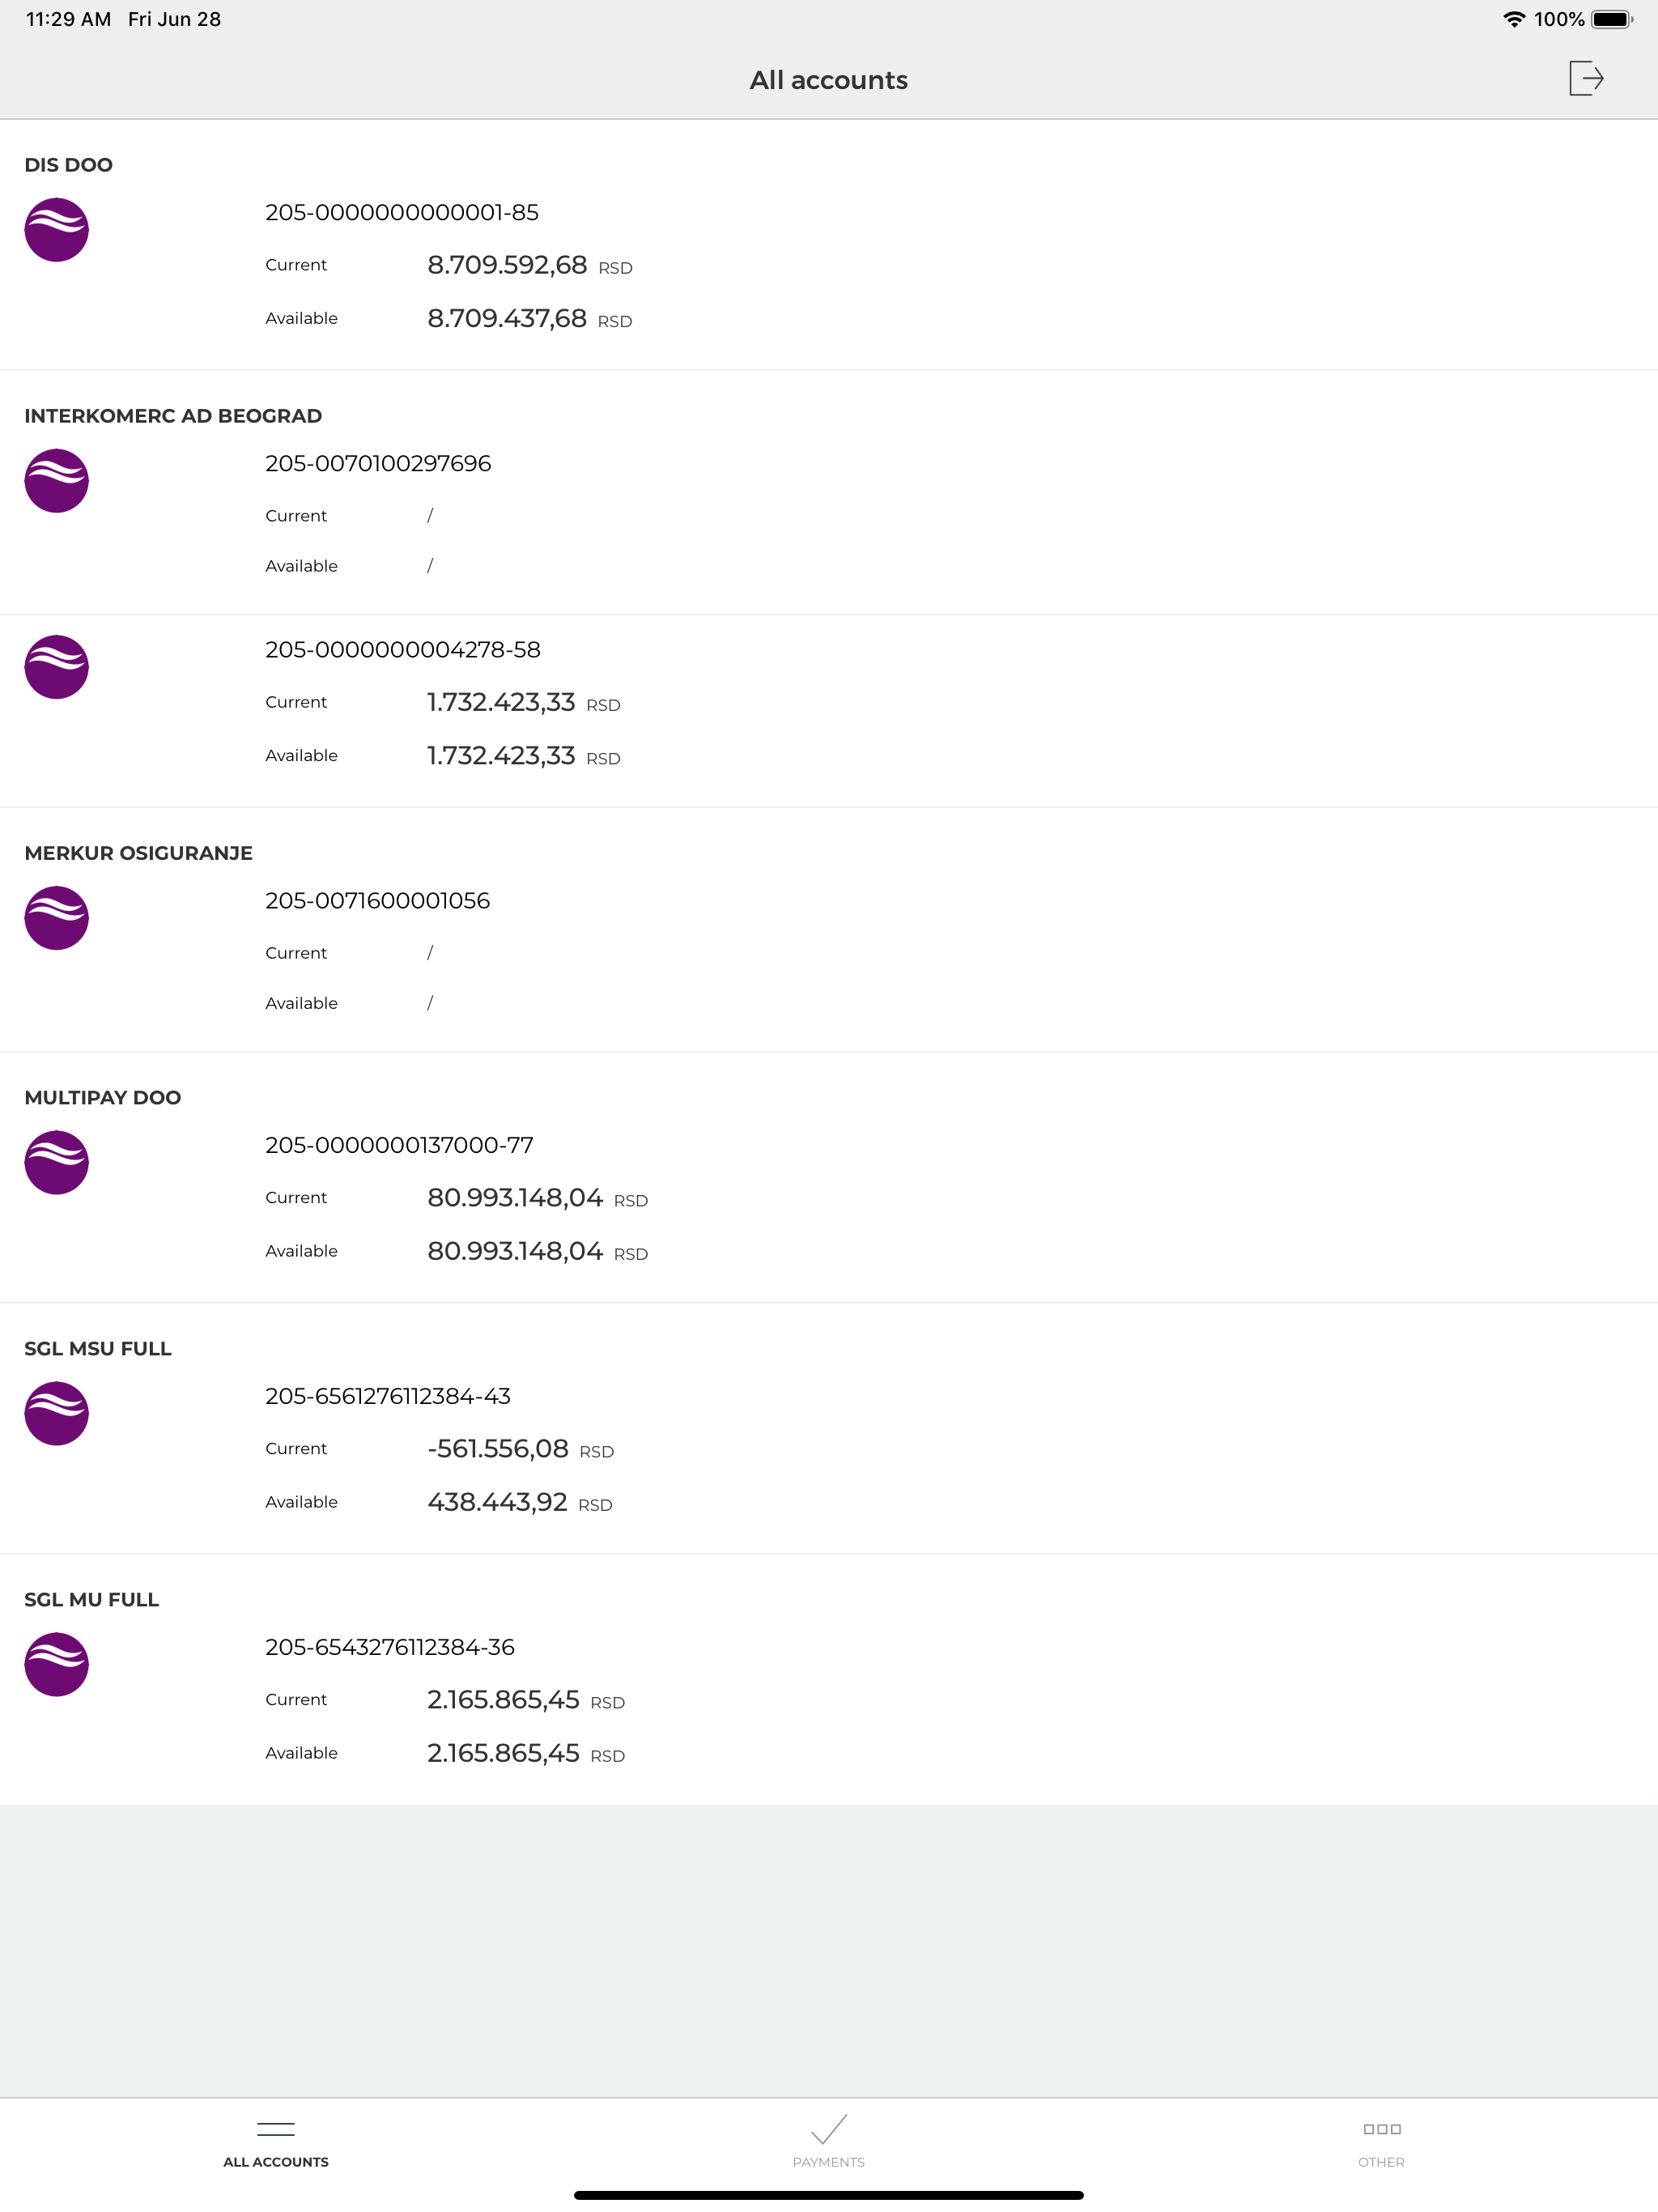Image resolution: width=1658 pixels, height=2212 pixels.
Task: Tap bank logo for account 205-0000000004278-58
Action: 57,667
